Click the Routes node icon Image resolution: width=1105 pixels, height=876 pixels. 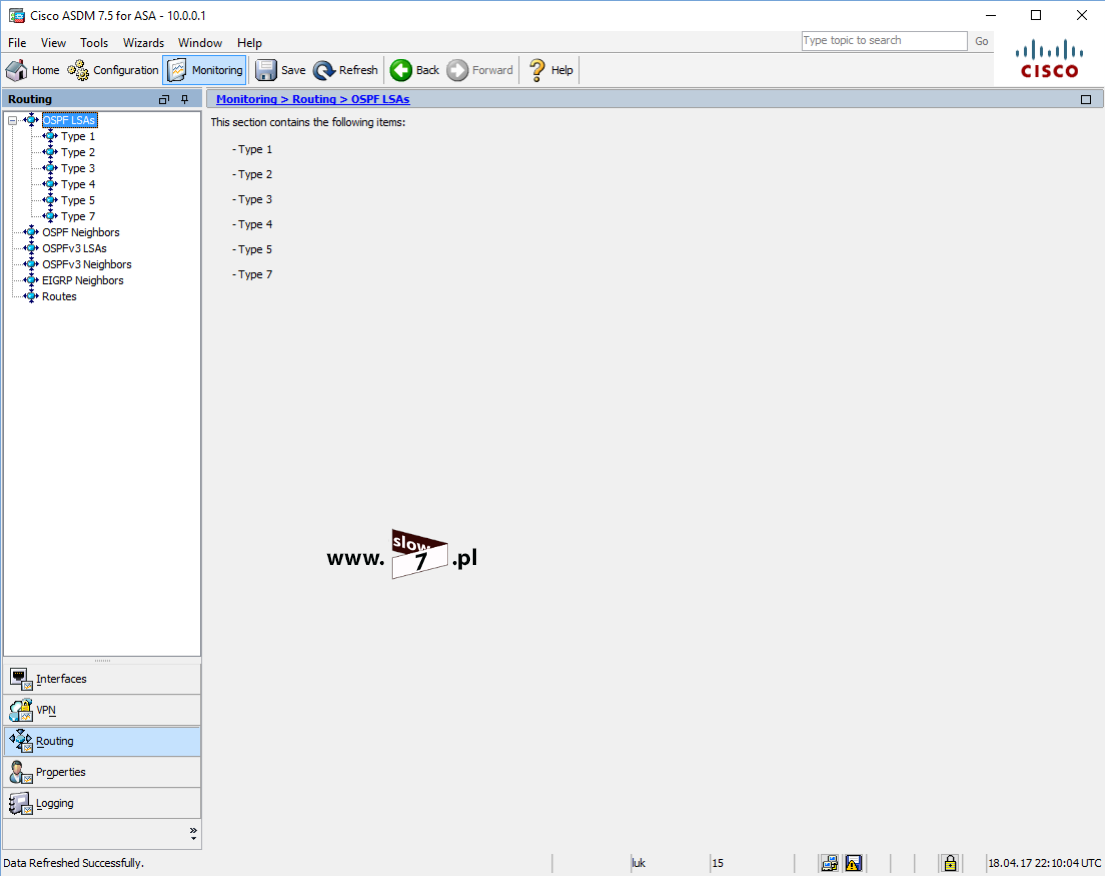coord(31,297)
